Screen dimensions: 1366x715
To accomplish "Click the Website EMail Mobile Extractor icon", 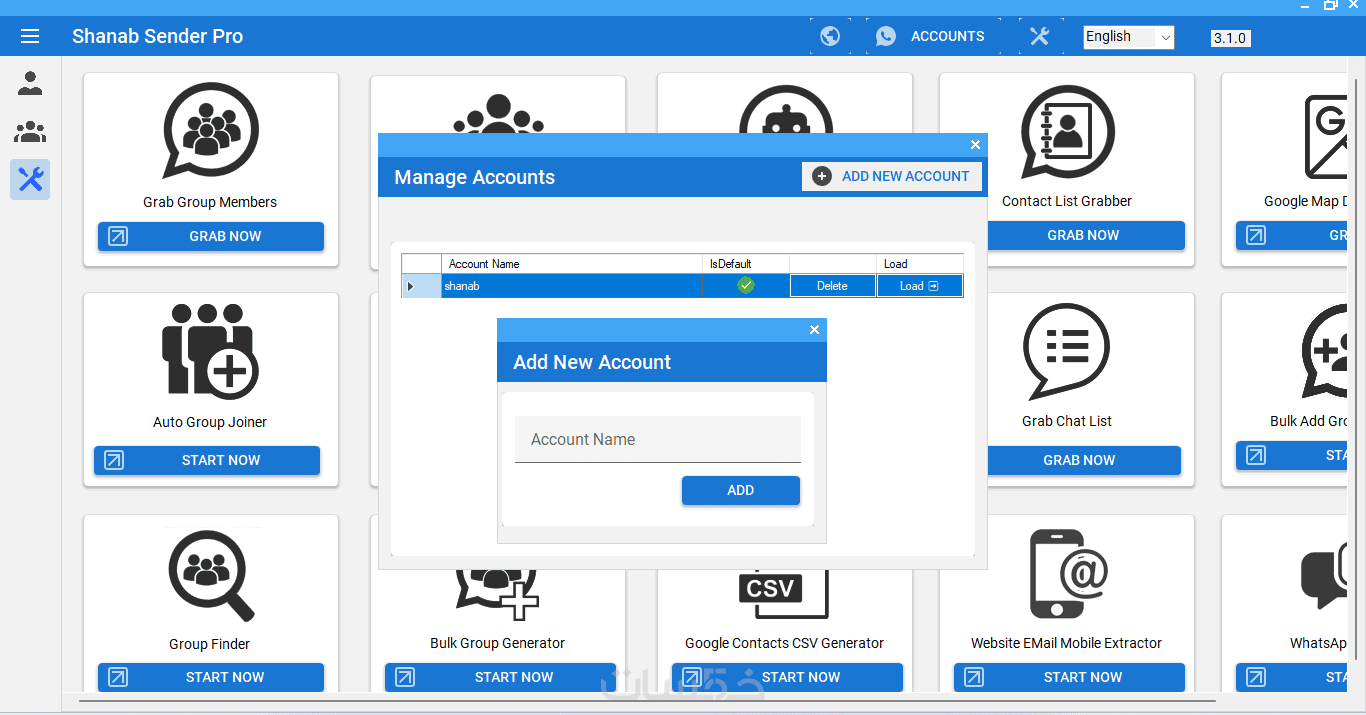I will pos(1069,574).
